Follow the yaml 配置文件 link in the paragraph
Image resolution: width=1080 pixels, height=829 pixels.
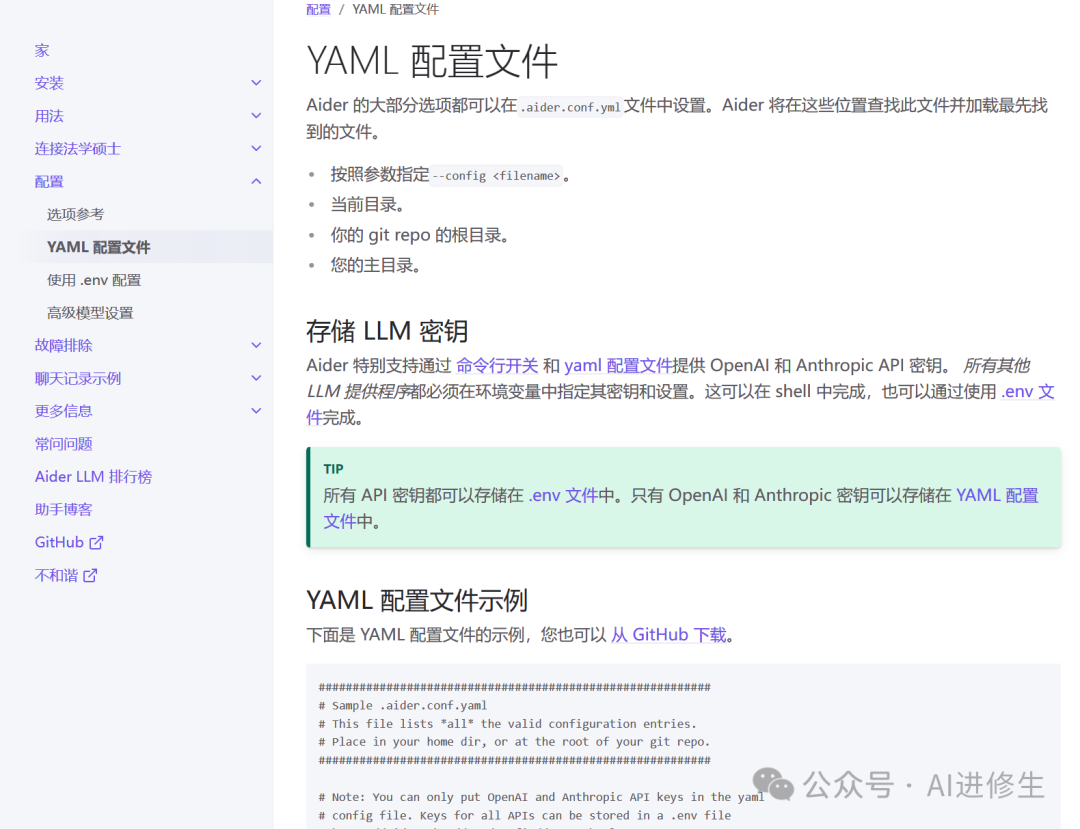tap(618, 366)
